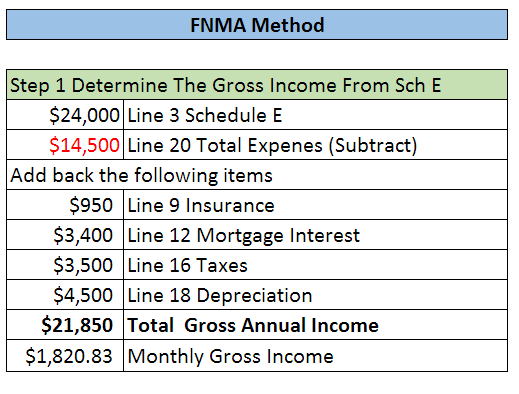Select the $1,820.83 monthly amount cell
This screenshot has height=394, width=519.
(65, 355)
